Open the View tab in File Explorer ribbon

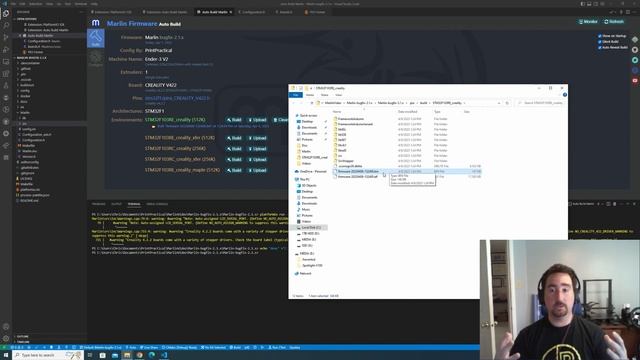point(338,95)
